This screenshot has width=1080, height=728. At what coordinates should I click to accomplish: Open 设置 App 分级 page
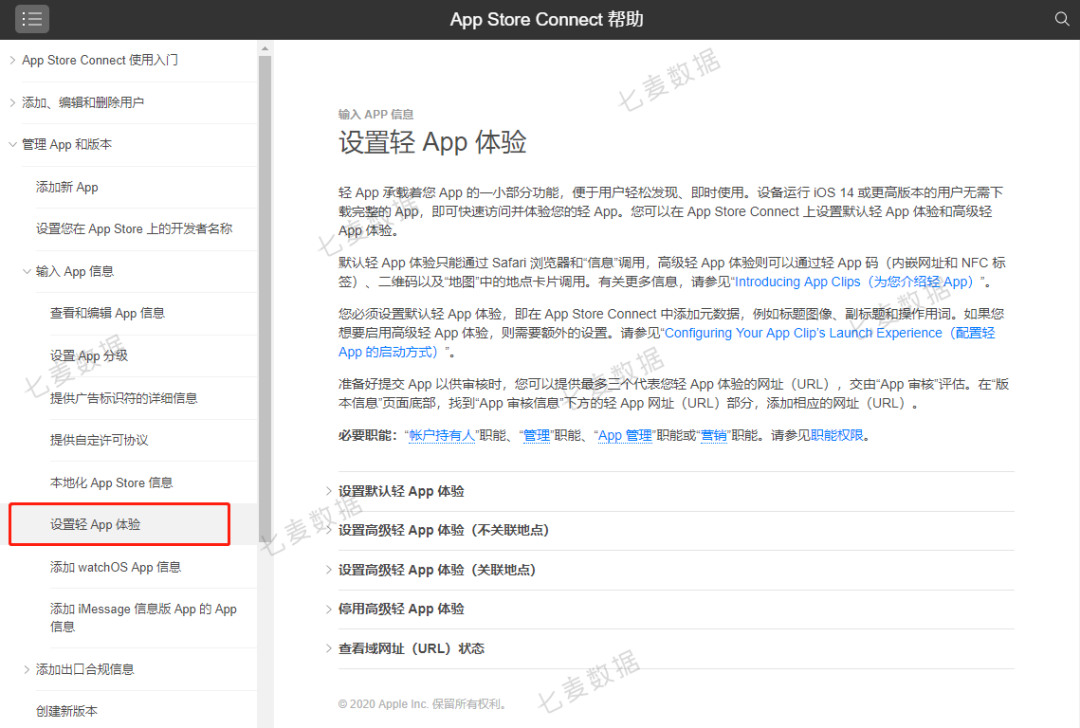point(89,356)
